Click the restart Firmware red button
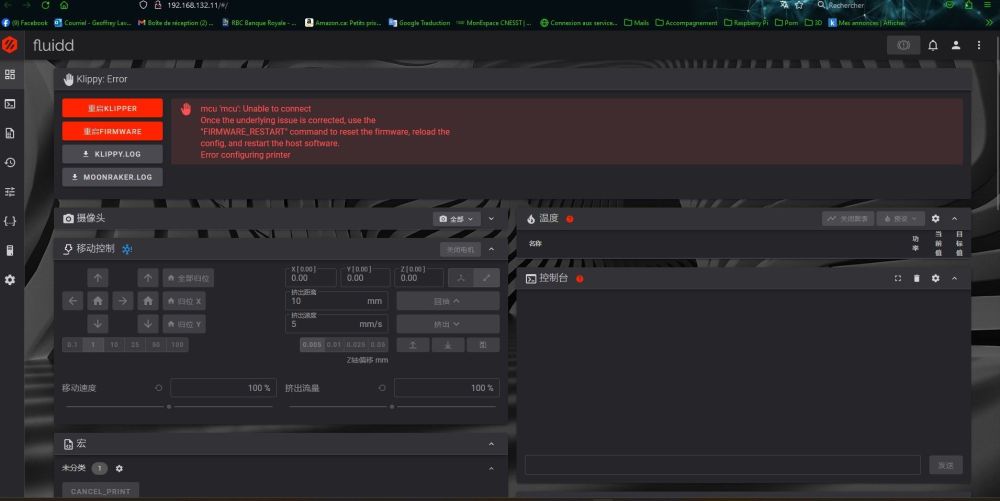1000x501 pixels. (x=112, y=131)
